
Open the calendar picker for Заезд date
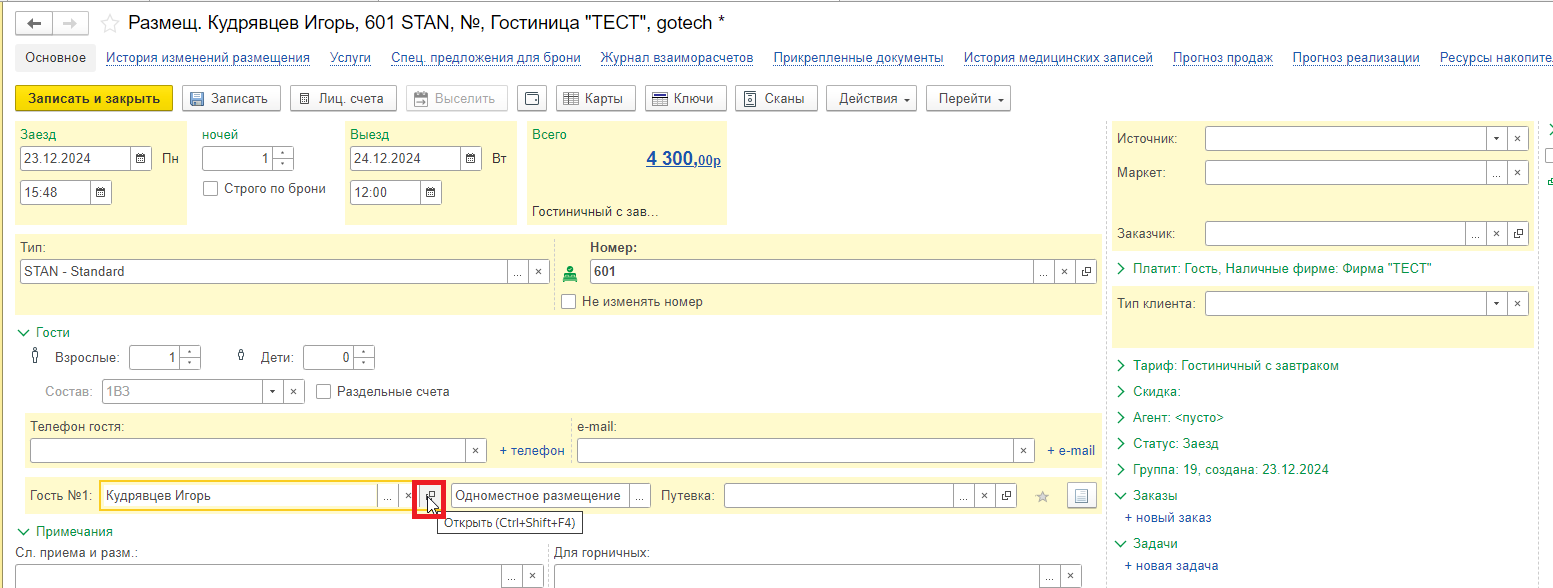141,158
